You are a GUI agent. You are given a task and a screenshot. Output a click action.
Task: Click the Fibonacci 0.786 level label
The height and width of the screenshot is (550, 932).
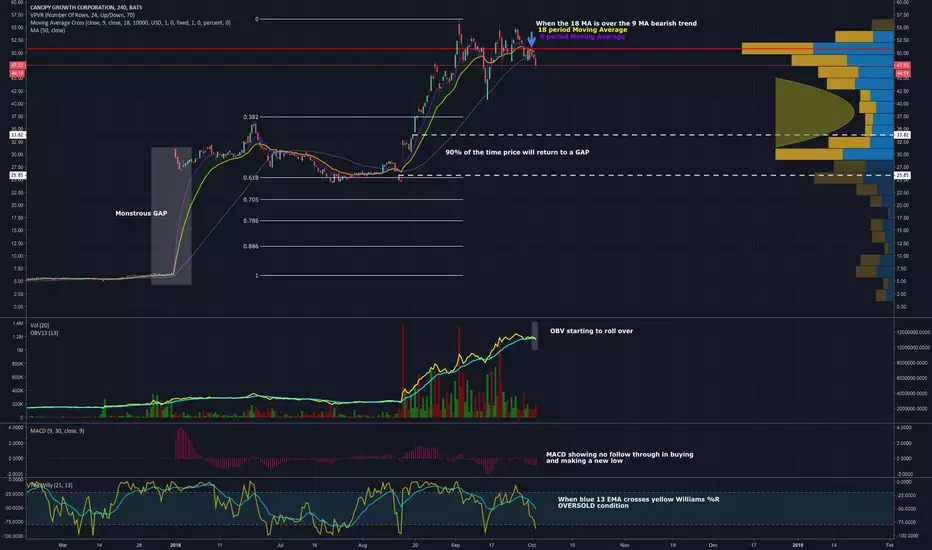(250, 221)
